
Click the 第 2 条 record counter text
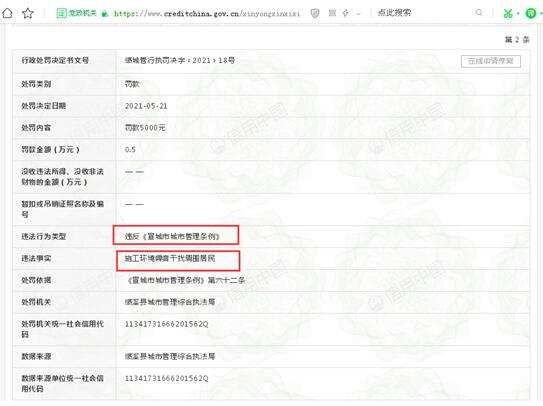click(x=517, y=39)
